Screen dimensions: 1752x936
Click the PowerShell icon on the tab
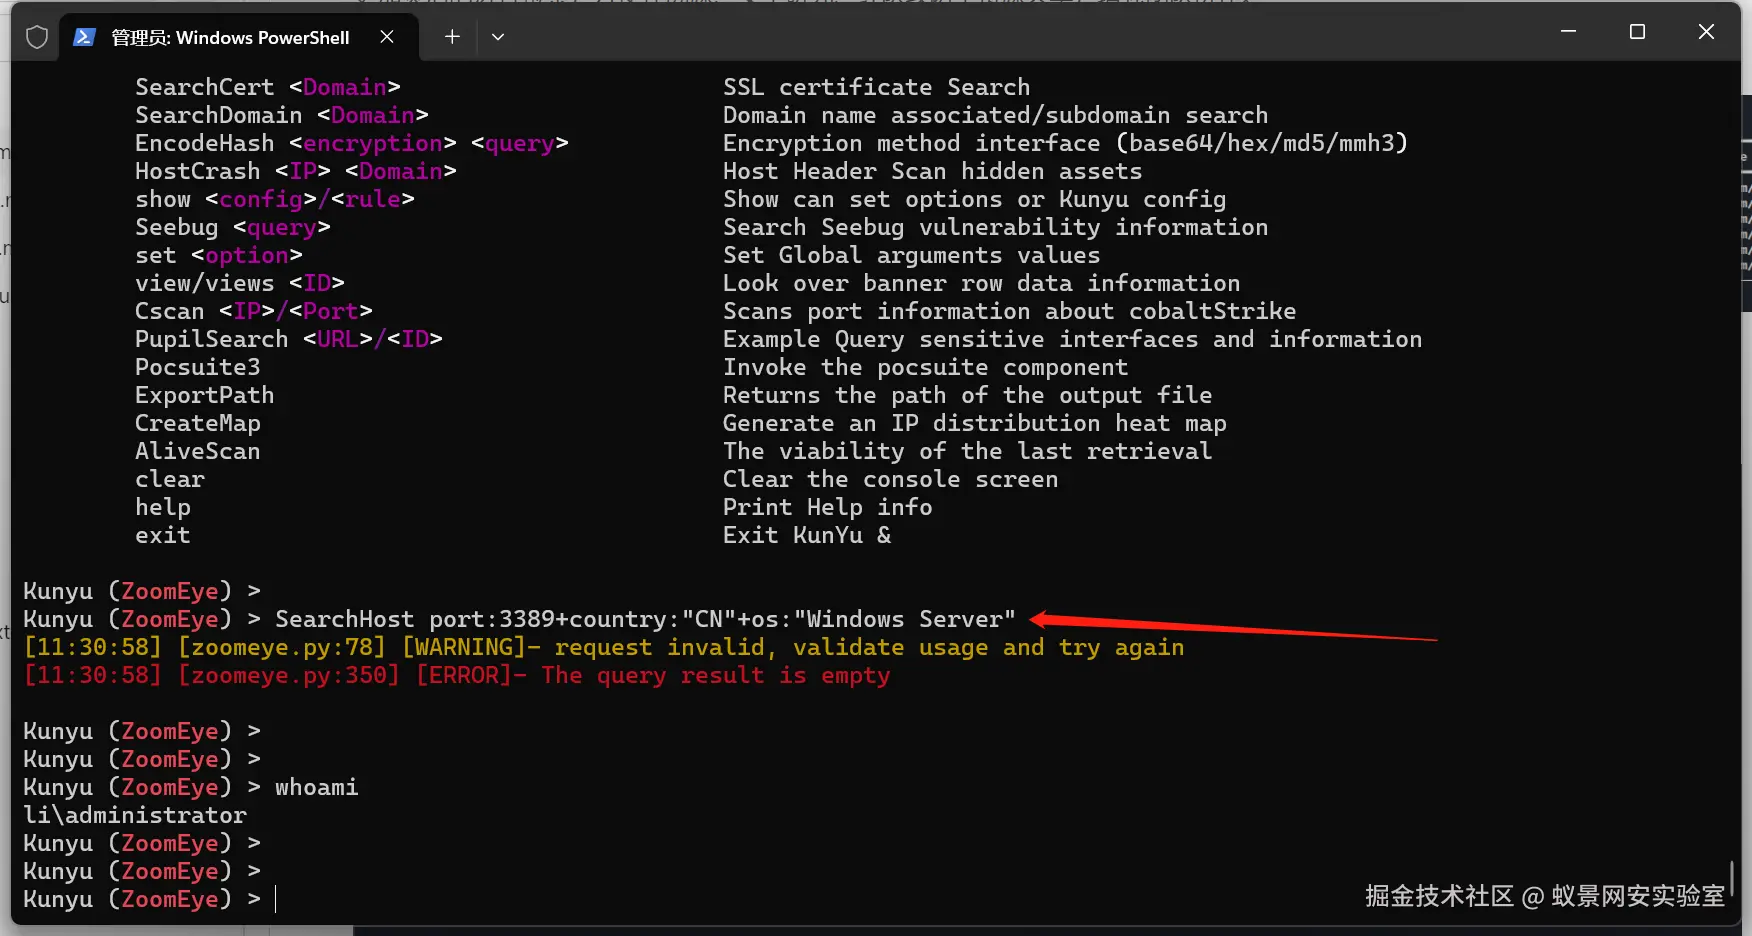pyautogui.click(x=85, y=37)
